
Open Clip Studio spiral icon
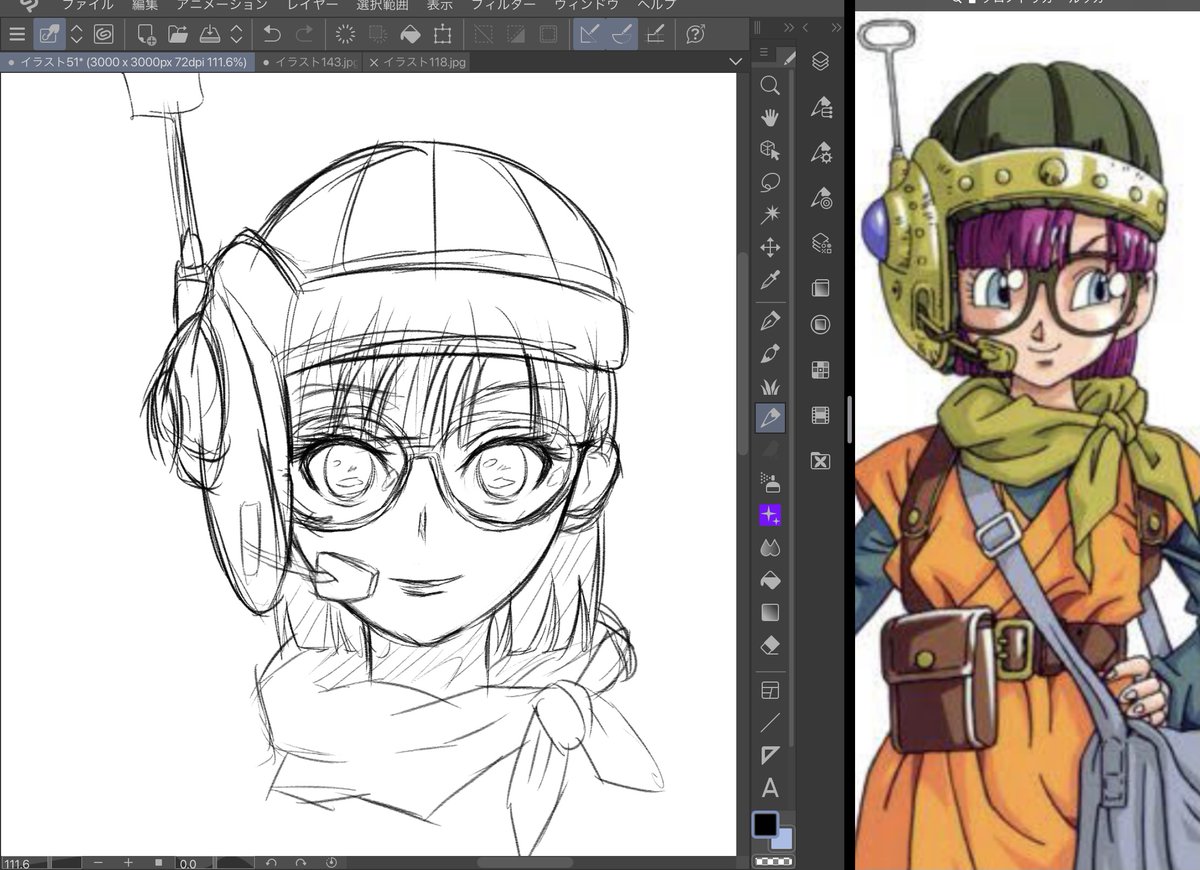[x=103, y=34]
